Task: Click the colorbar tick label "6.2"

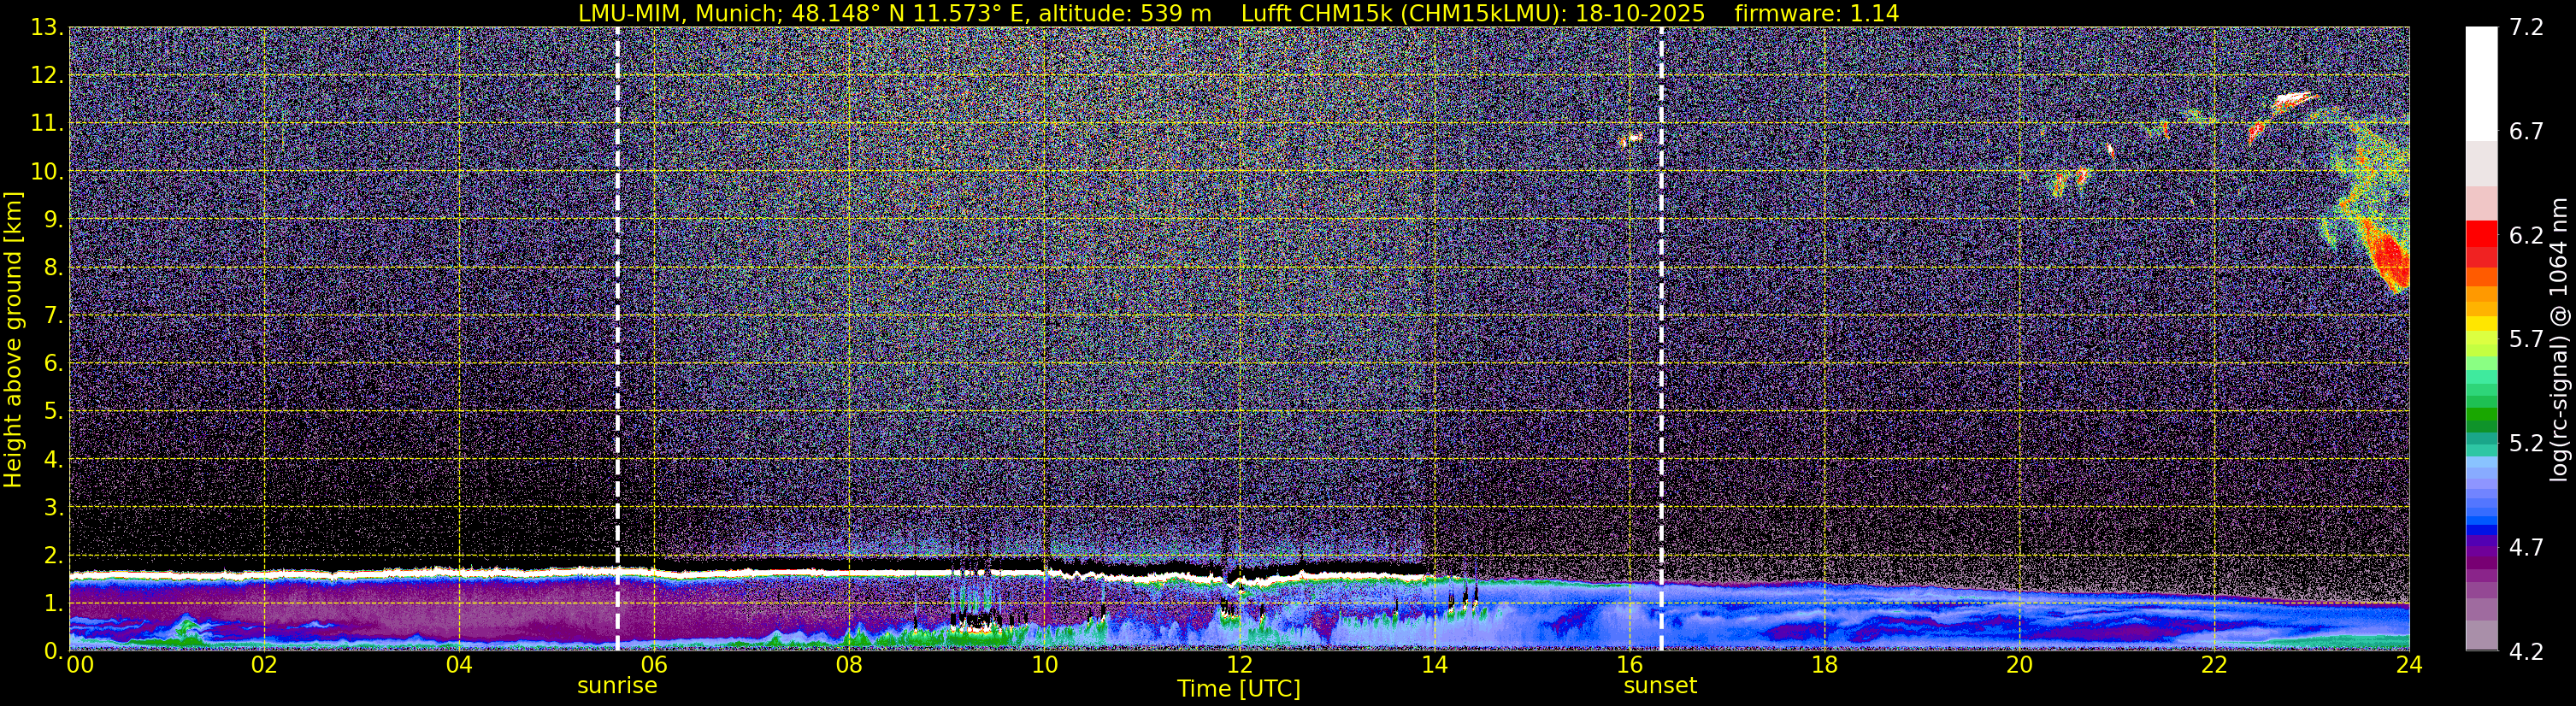Action: point(2526,236)
